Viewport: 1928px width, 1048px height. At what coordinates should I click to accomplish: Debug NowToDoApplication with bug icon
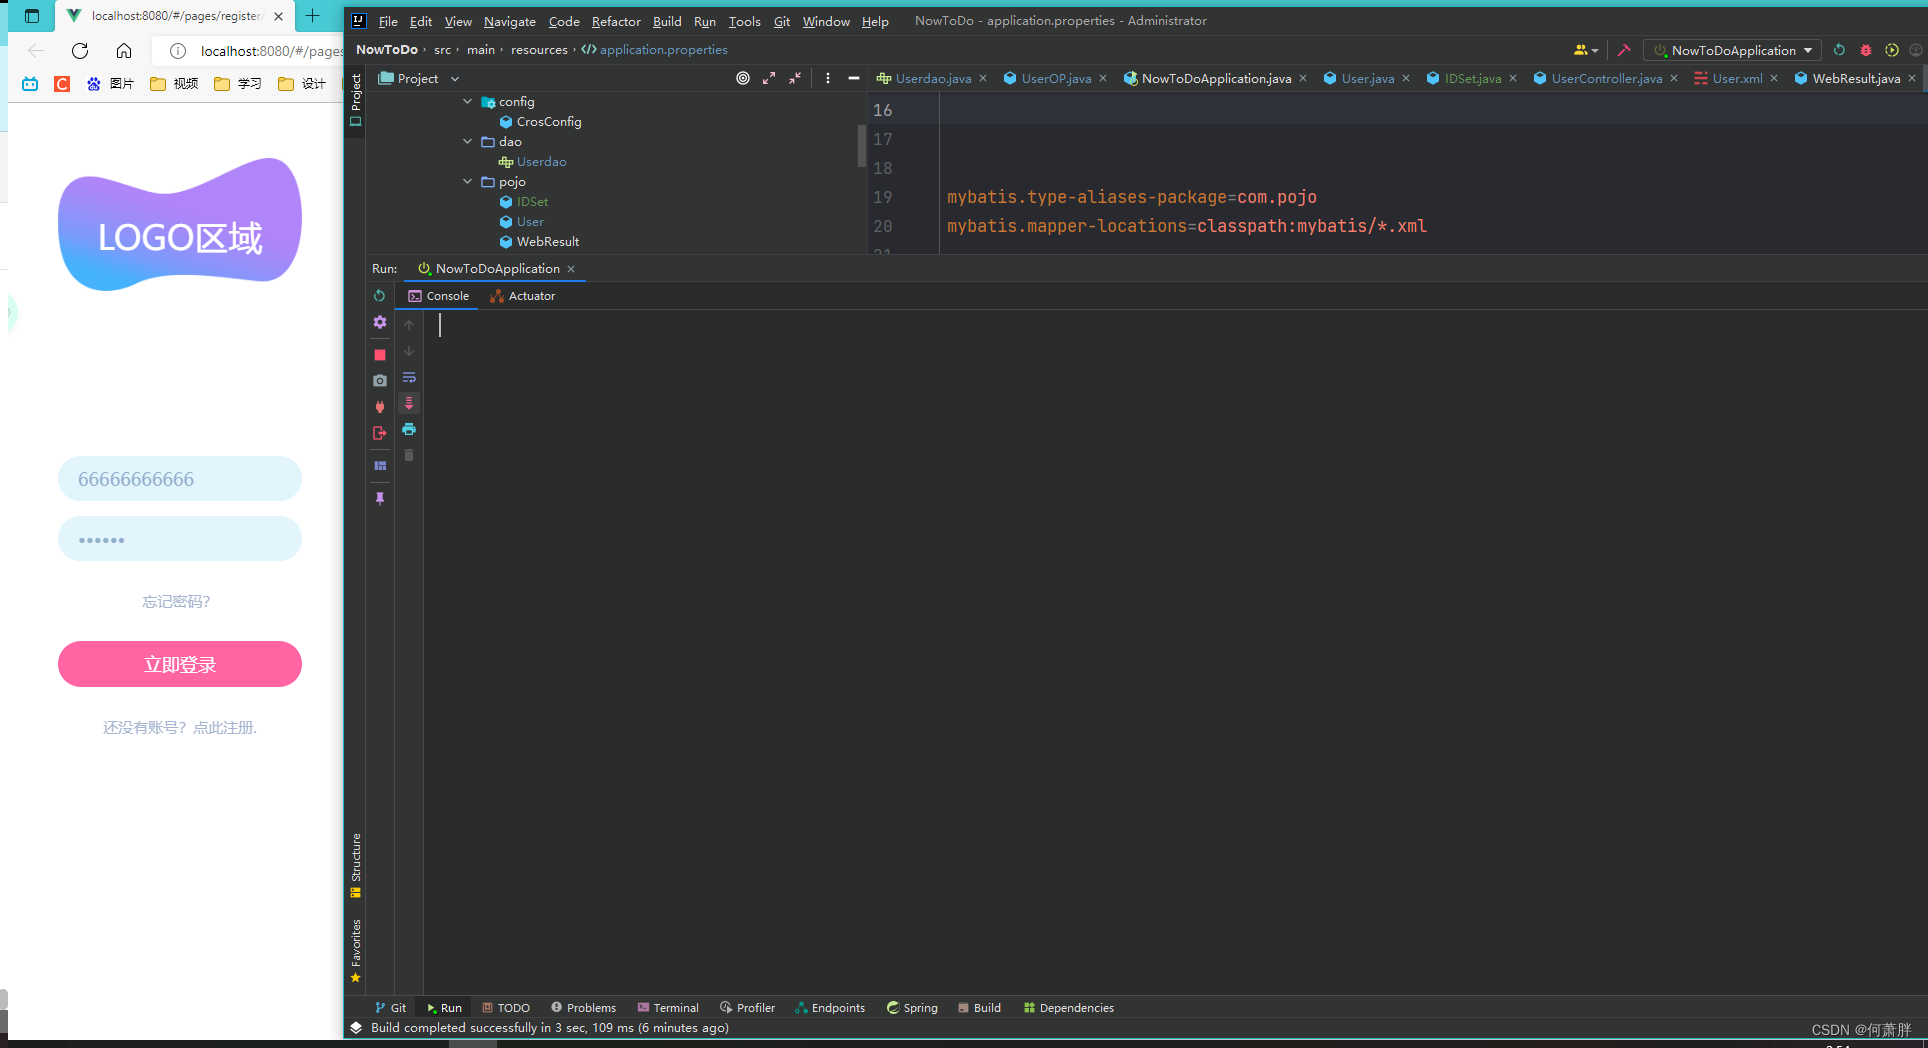[x=1865, y=50]
